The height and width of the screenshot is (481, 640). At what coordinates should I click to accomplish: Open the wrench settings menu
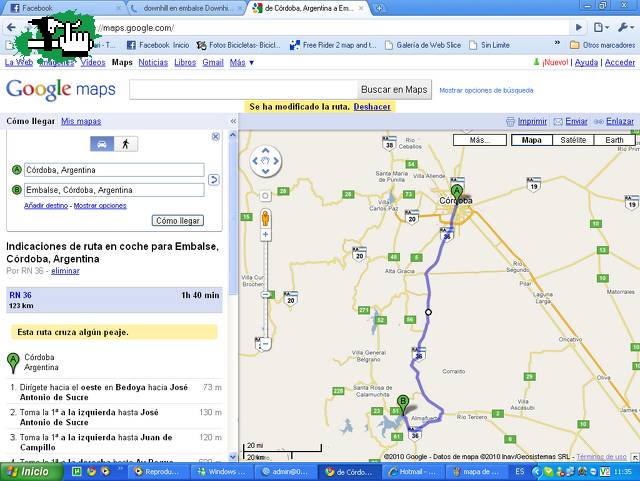(x=625, y=27)
